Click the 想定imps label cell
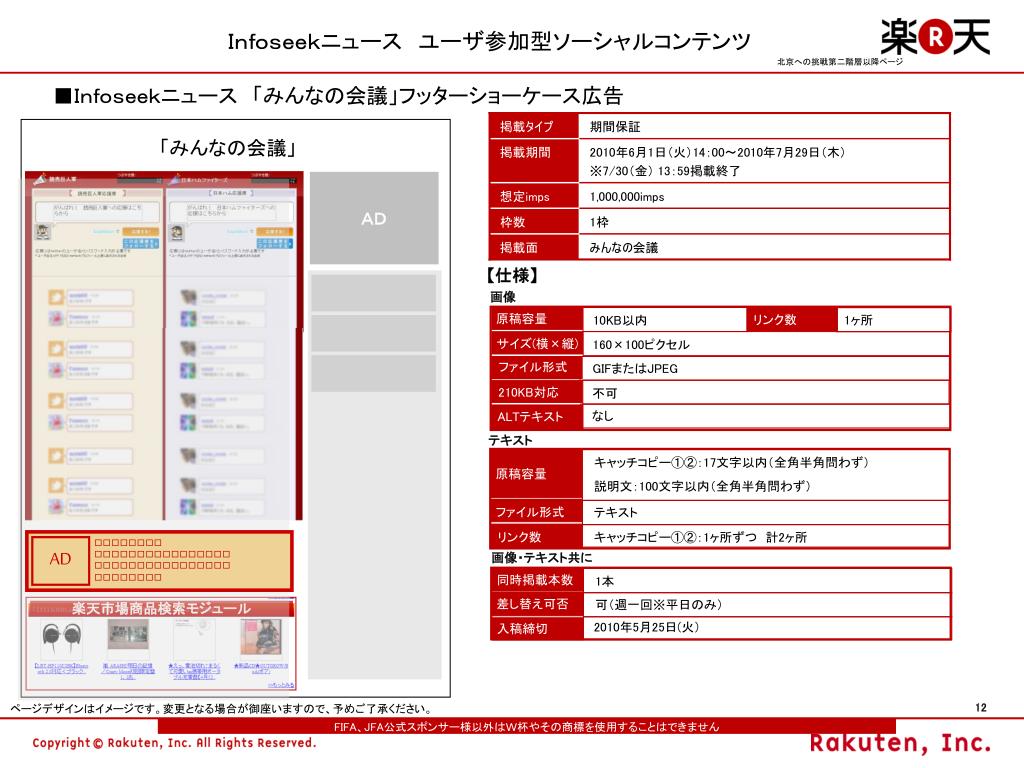This screenshot has height=768, width=1024. coord(534,197)
